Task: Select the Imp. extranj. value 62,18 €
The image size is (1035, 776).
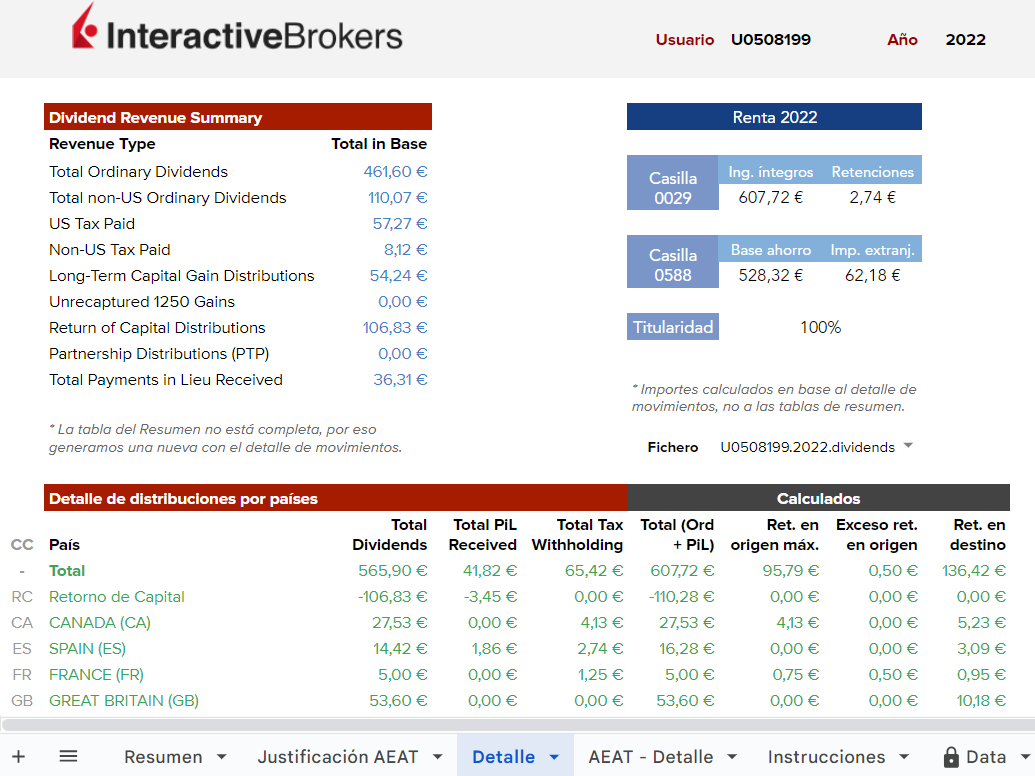Action: coord(873,275)
